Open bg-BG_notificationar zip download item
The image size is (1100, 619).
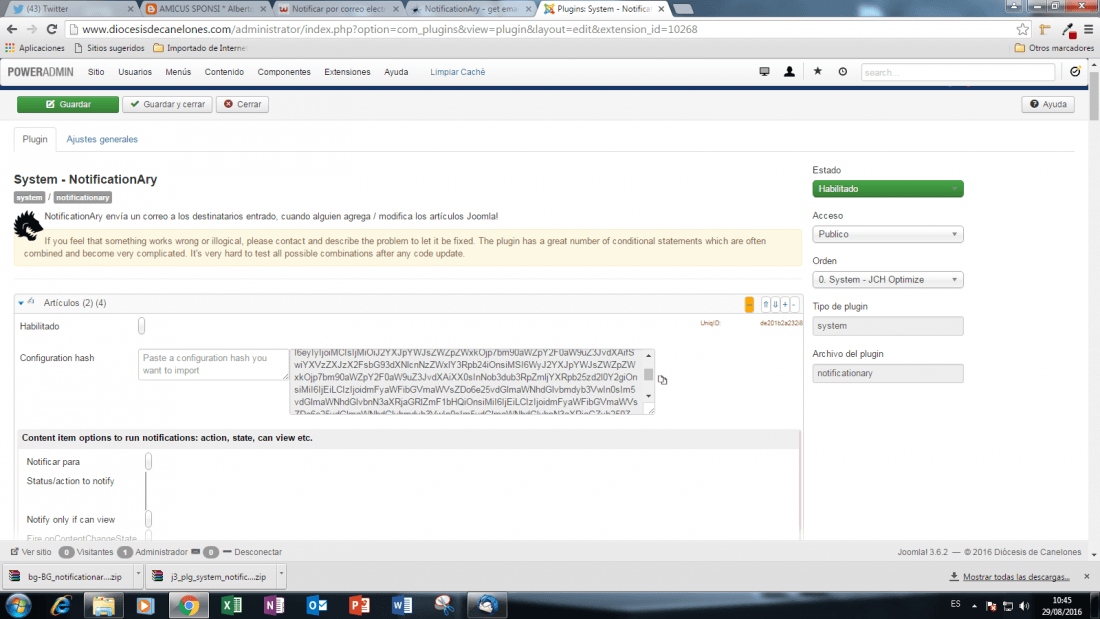[x=67, y=576]
